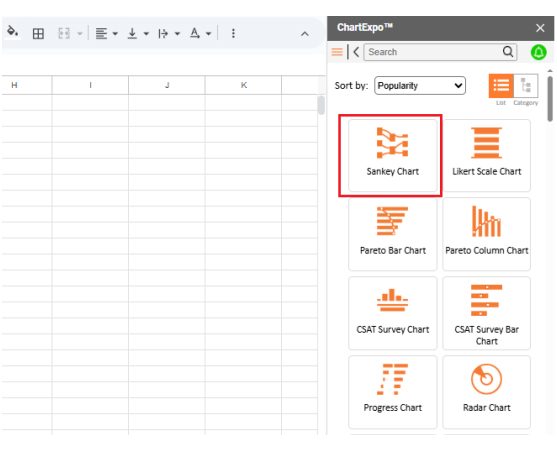557x451 pixels.
Task: Select column I header
Action: click(x=90, y=85)
